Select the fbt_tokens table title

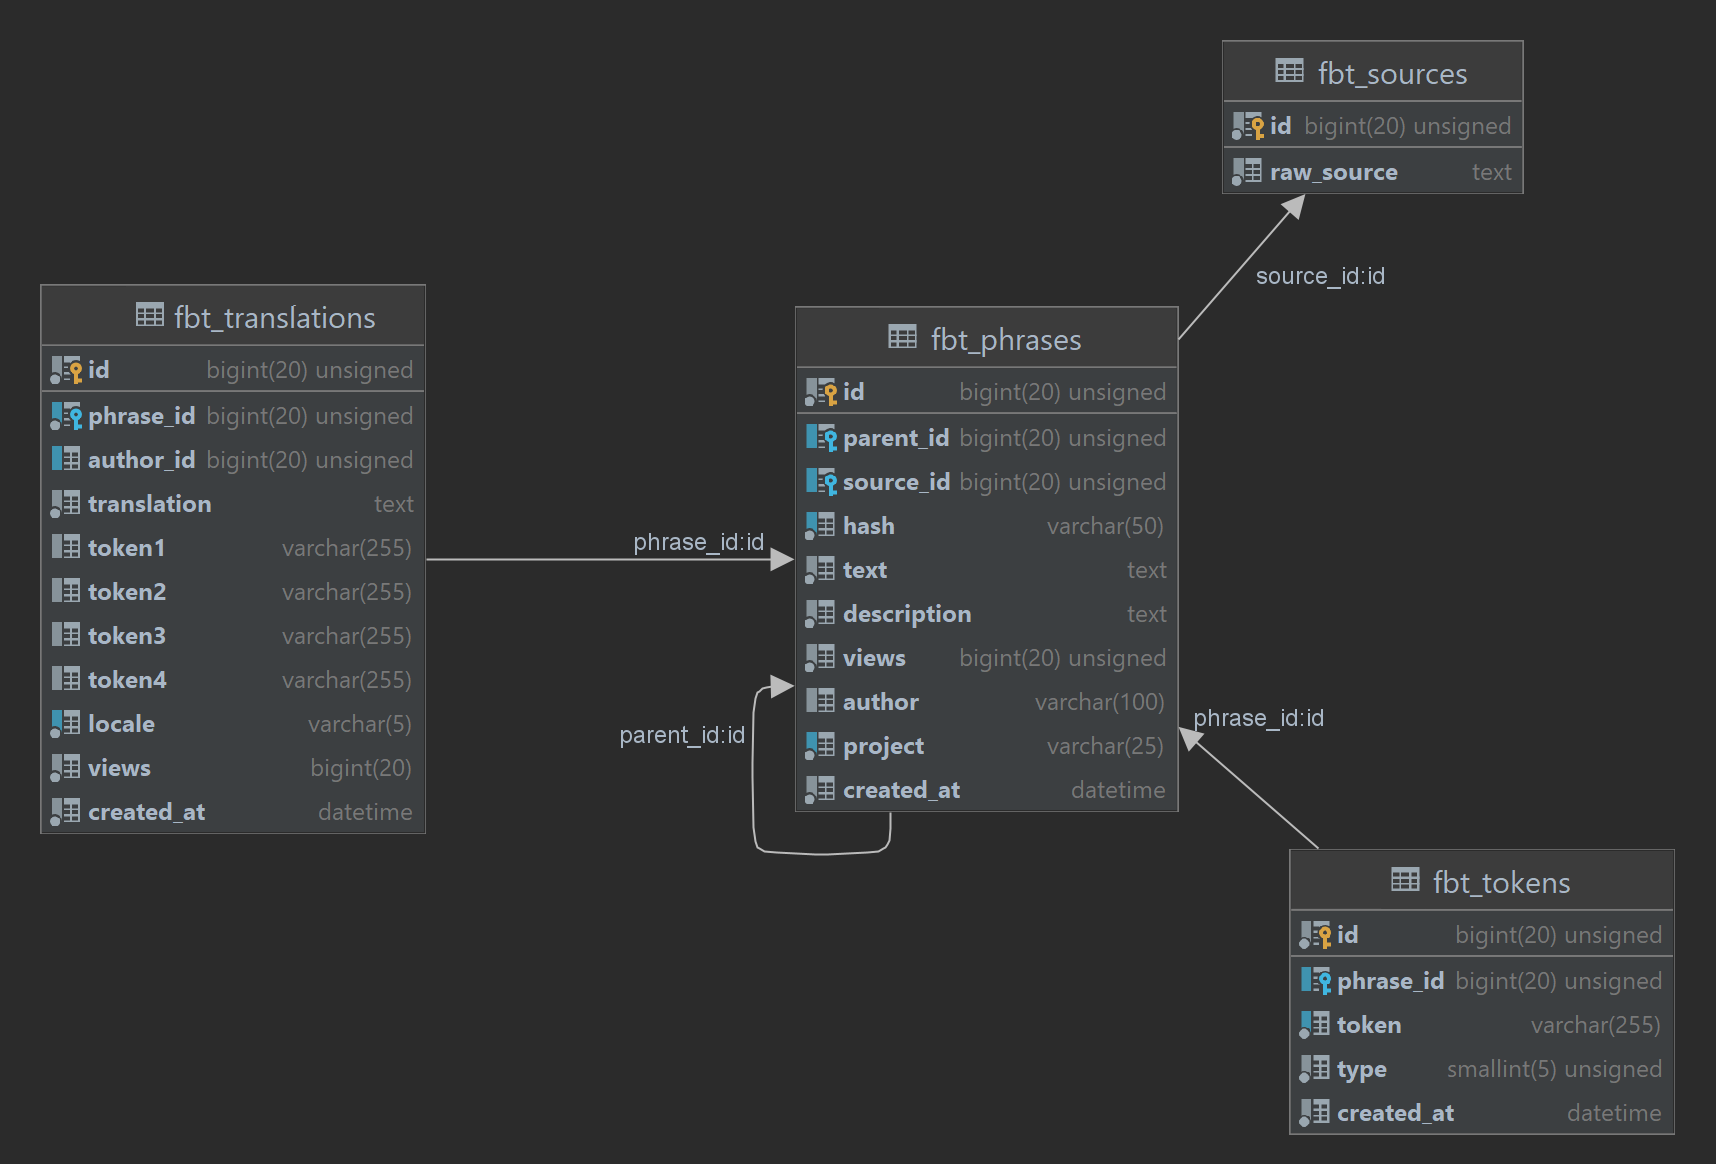click(x=1501, y=883)
